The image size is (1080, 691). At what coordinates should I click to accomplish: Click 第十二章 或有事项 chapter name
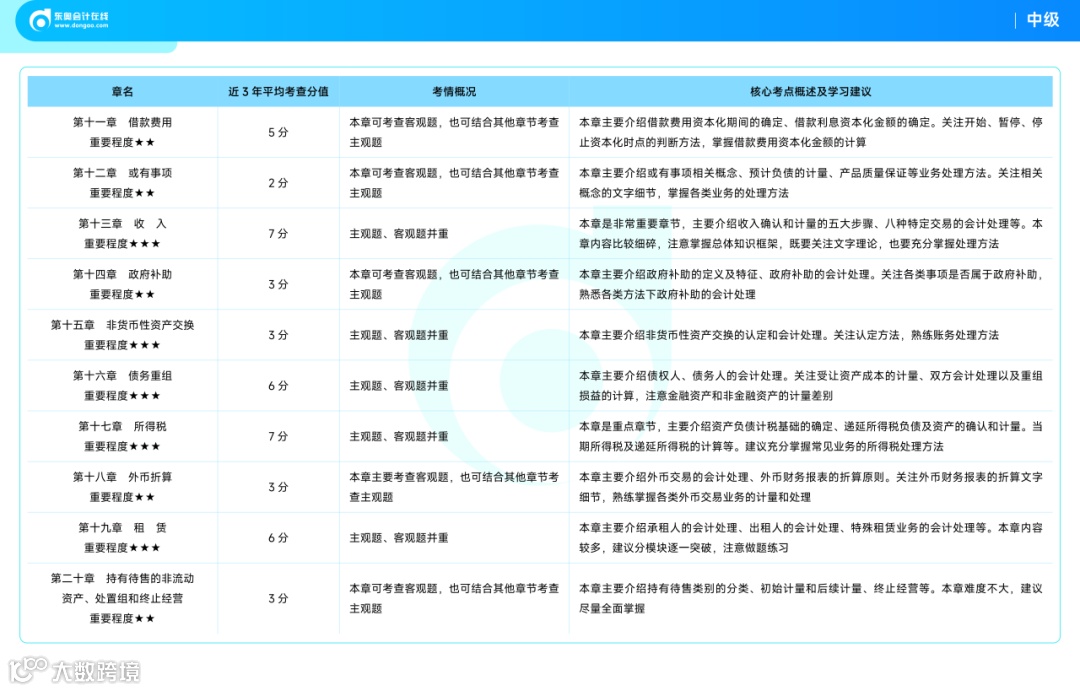pos(123,173)
